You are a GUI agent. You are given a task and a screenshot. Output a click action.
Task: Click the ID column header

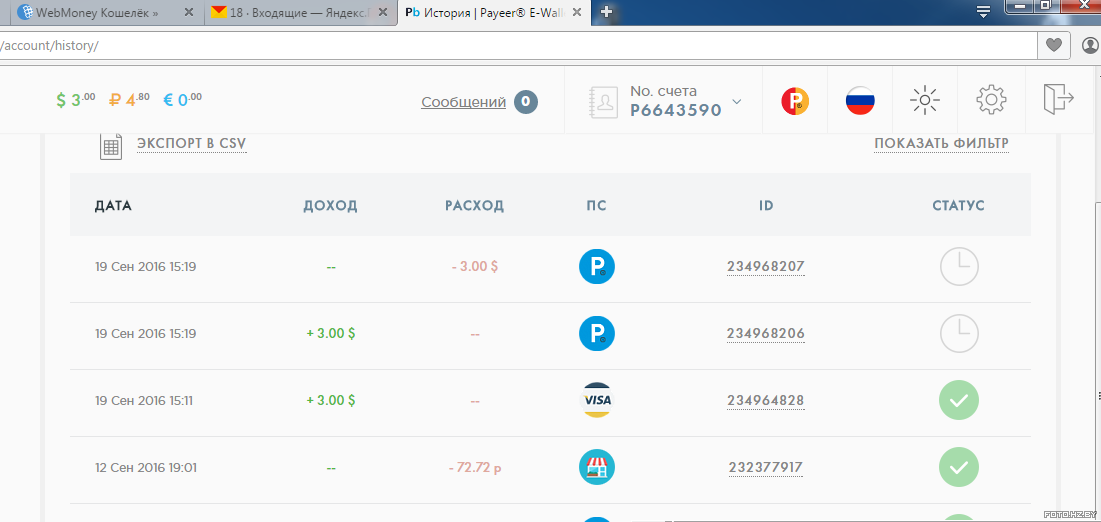click(766, 206)
